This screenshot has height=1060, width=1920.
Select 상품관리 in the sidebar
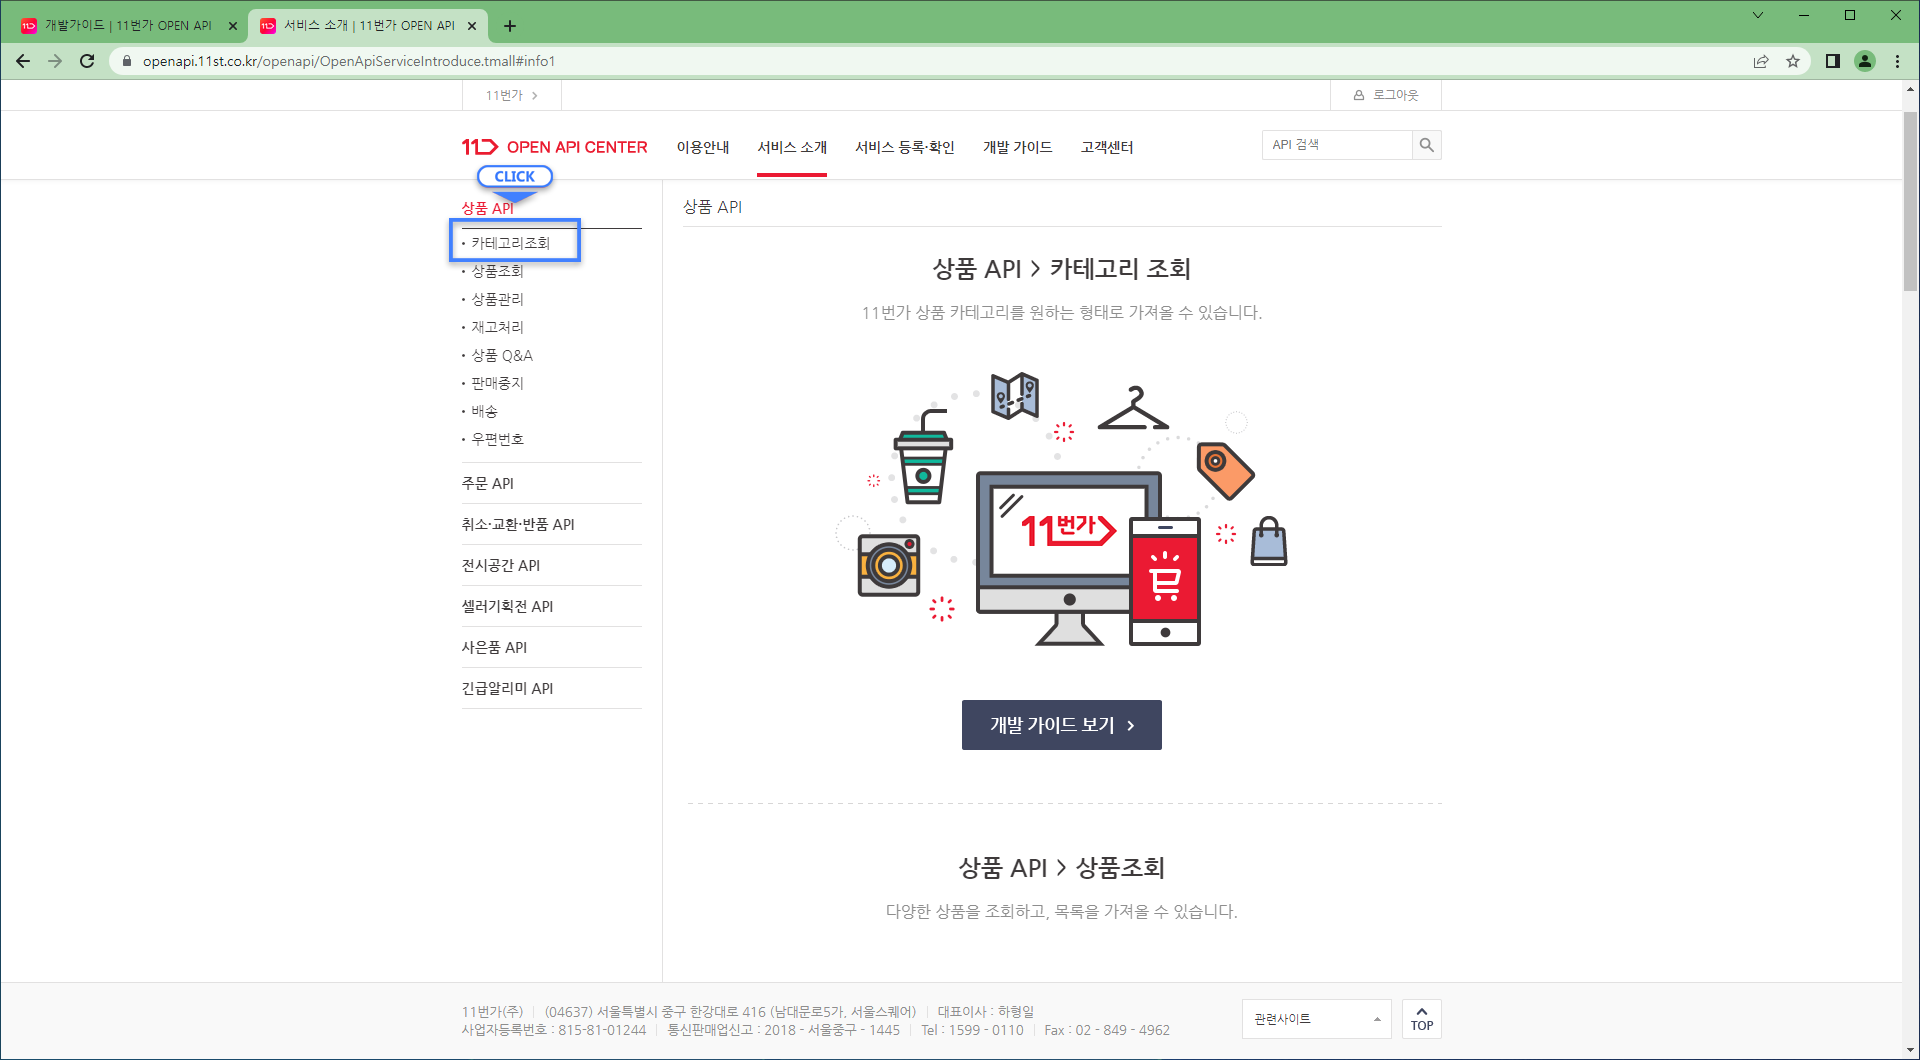tap(497, 299)
